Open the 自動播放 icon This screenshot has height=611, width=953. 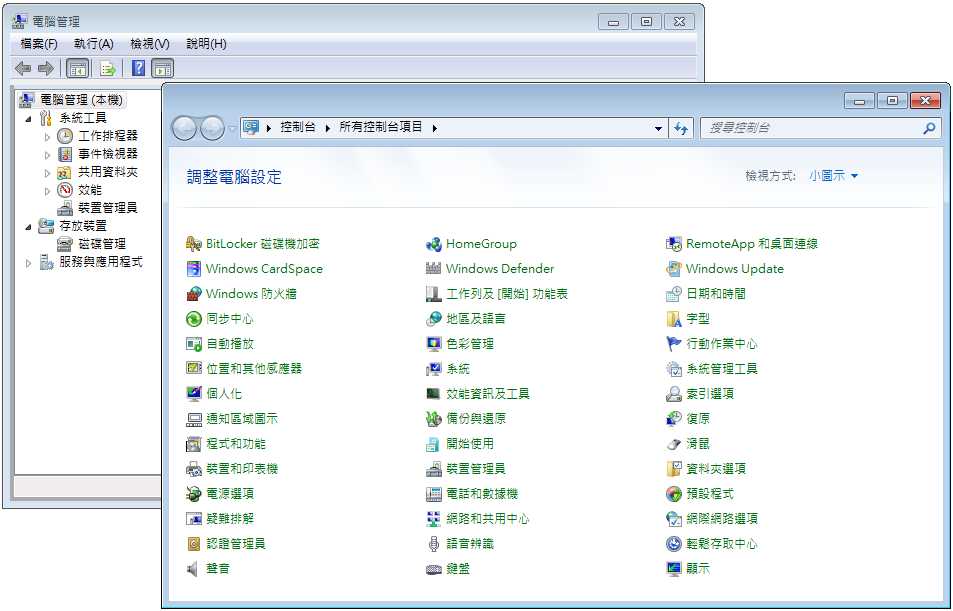click(x=193, y=343)
